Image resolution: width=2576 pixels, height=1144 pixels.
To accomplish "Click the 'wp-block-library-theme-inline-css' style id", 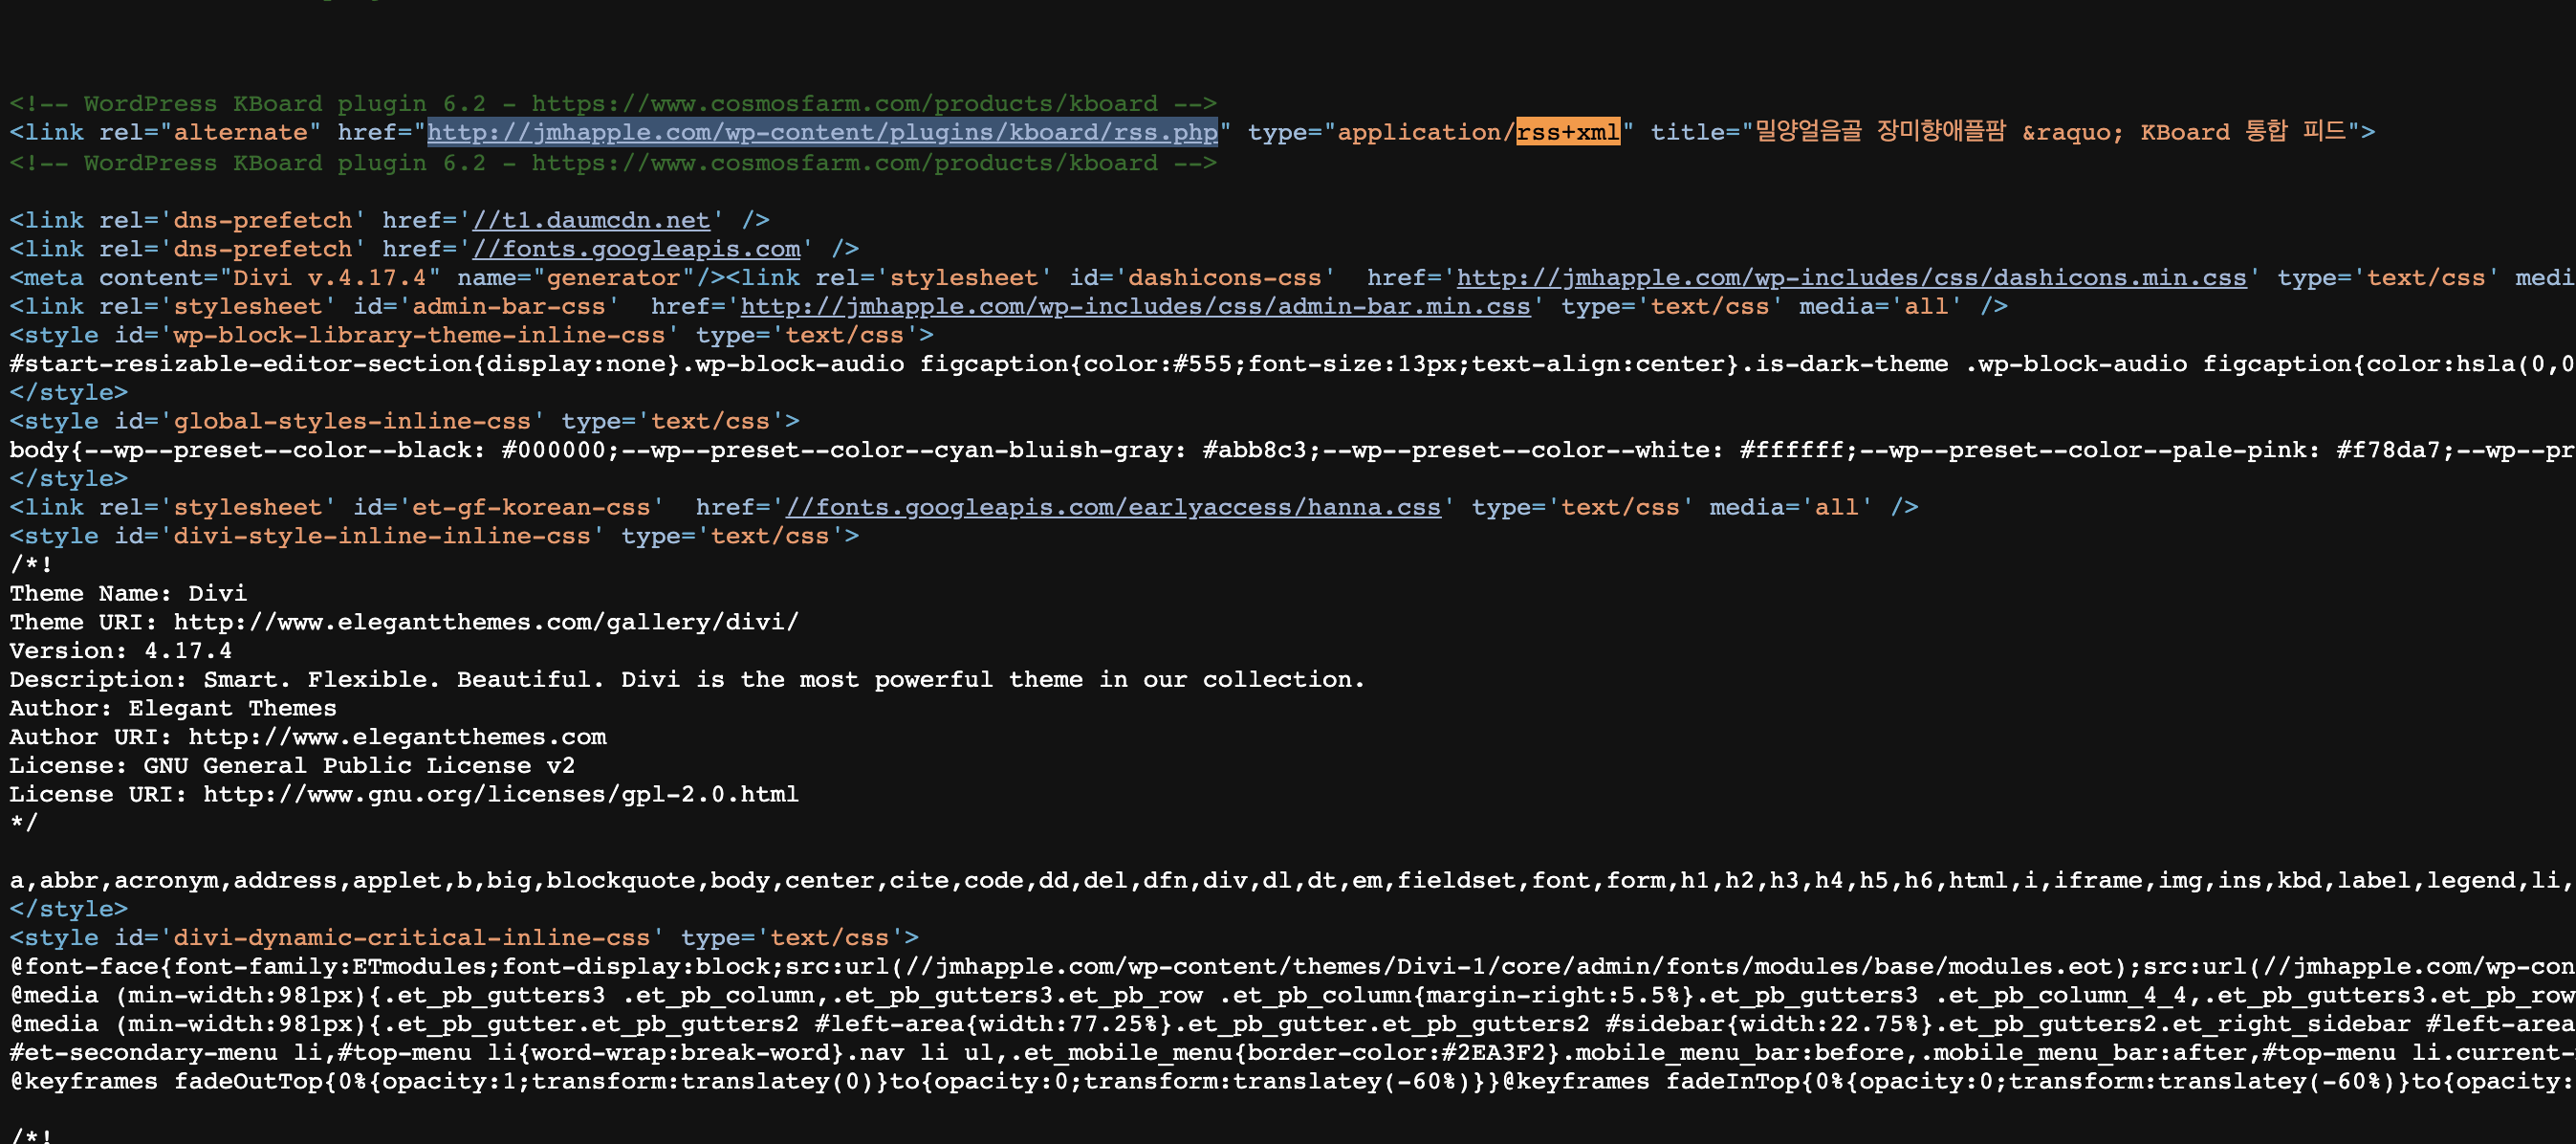I will pos(418,336).
